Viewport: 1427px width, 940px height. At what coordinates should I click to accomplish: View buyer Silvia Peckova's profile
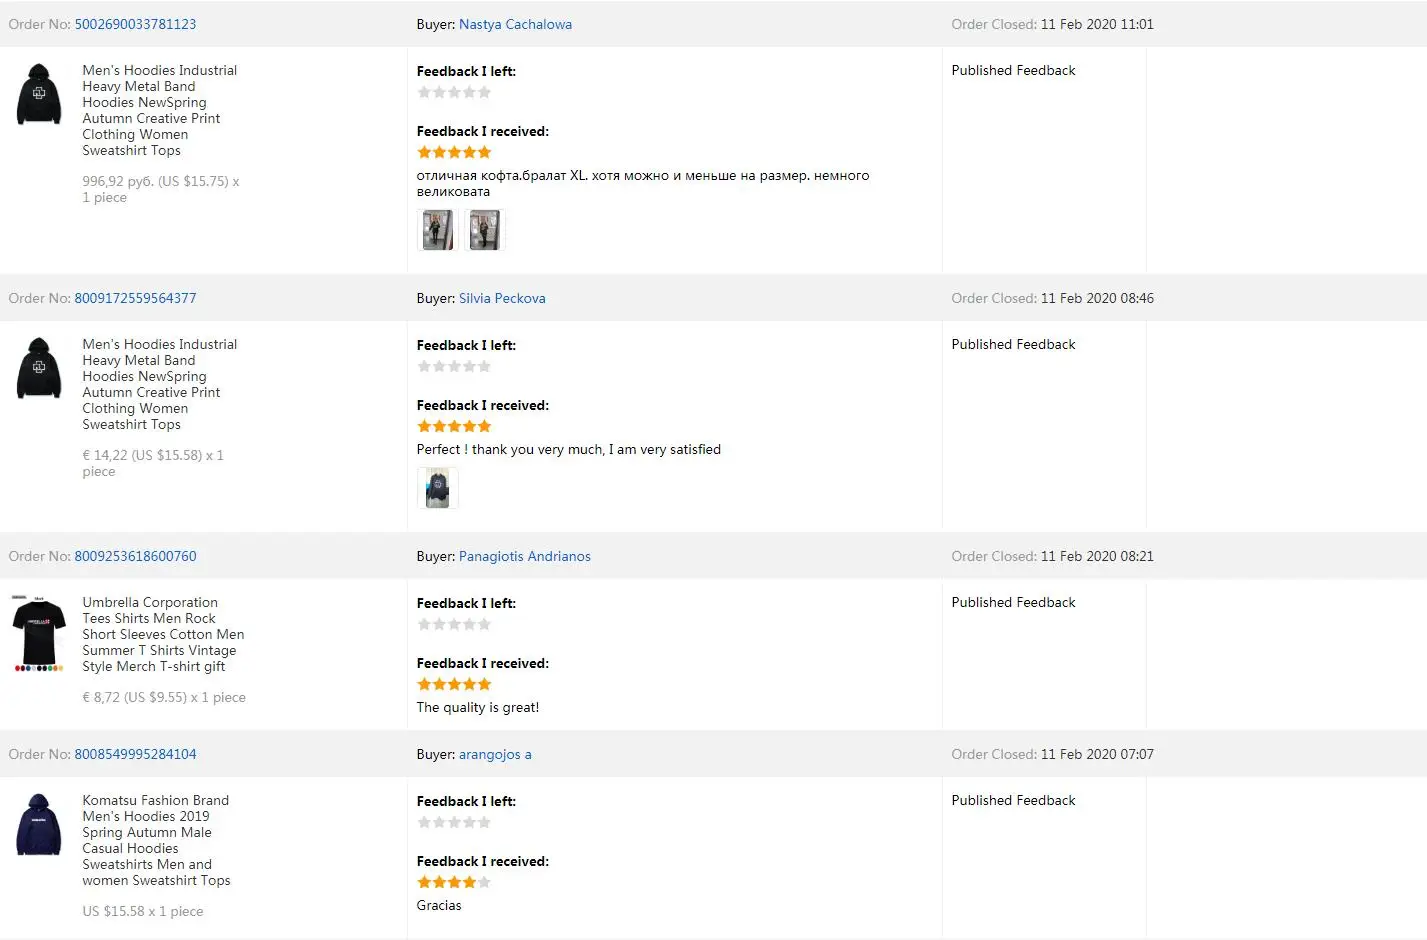pos(502,298)
